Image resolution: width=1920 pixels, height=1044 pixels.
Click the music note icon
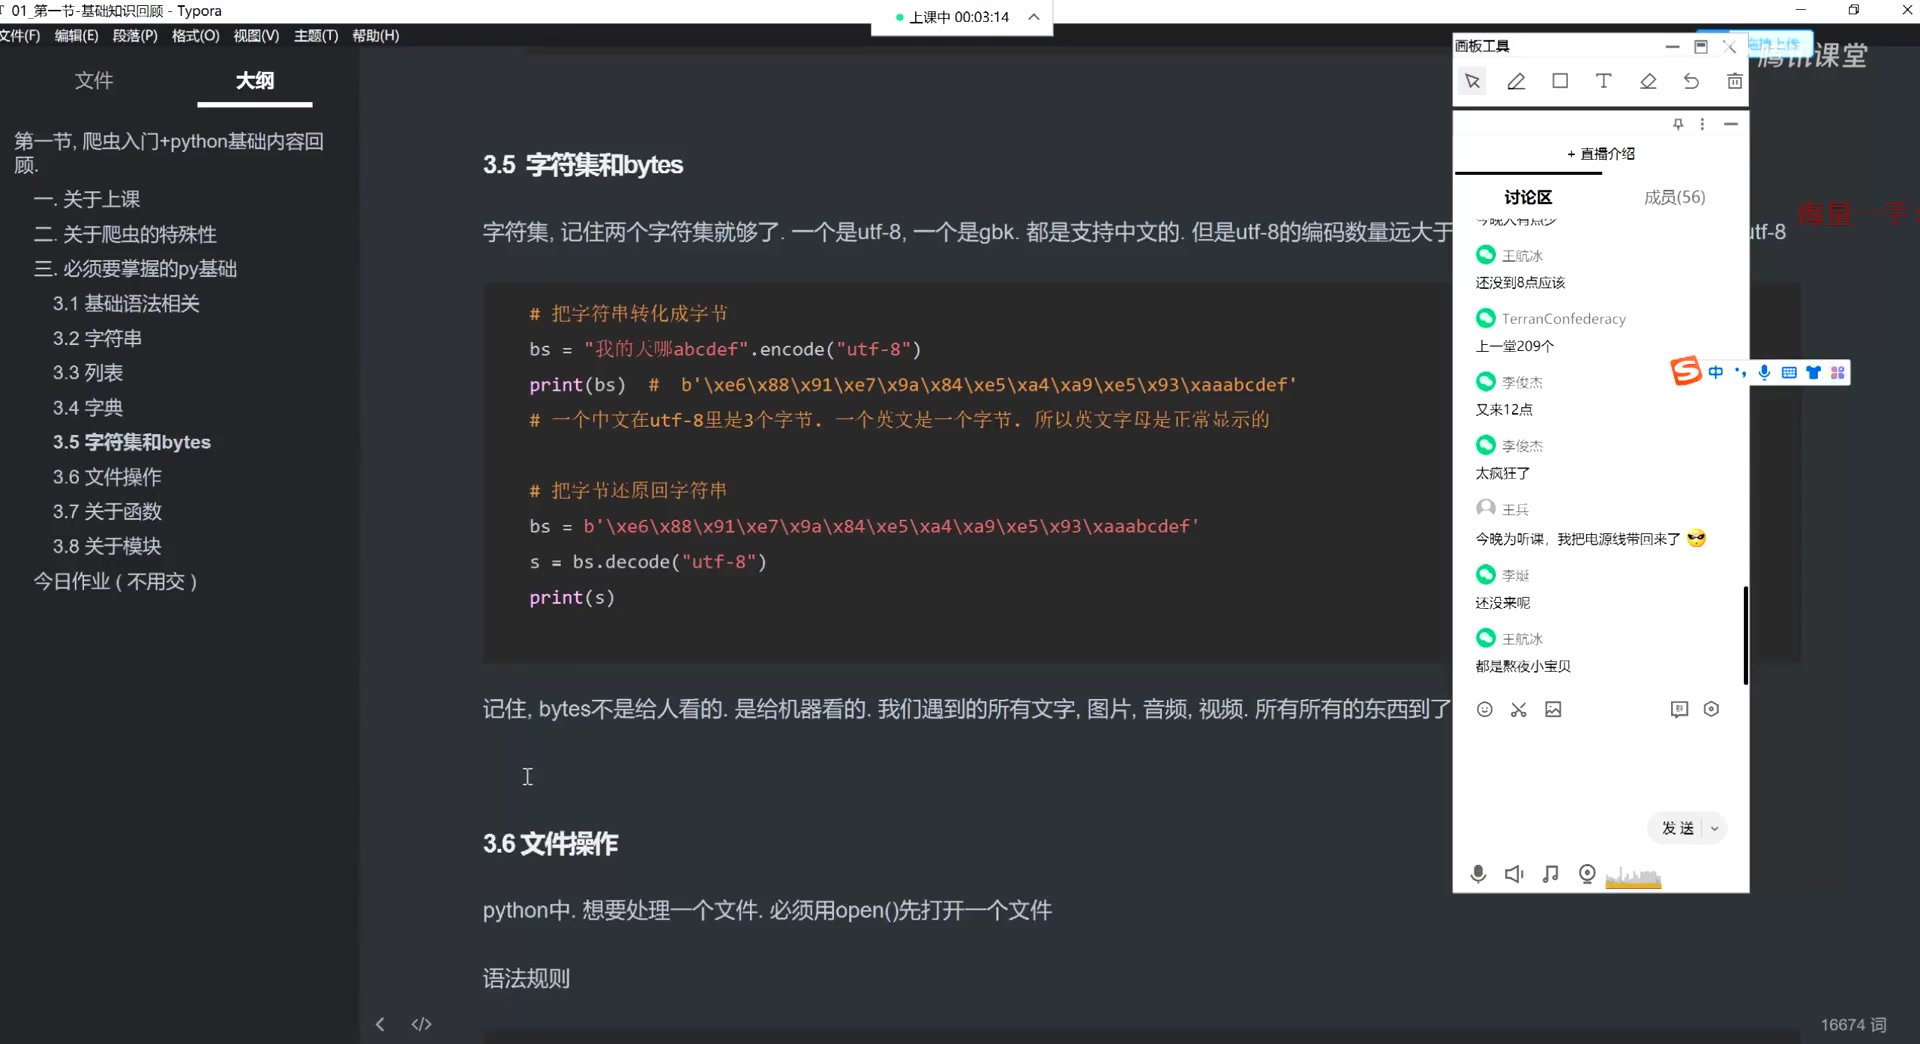(1550, 874)
